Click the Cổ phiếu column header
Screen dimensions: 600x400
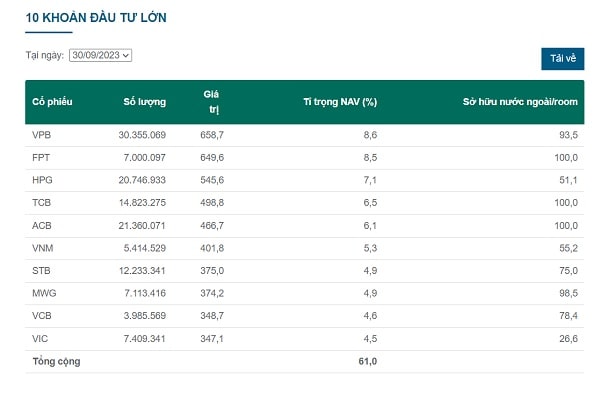point(52,102)
